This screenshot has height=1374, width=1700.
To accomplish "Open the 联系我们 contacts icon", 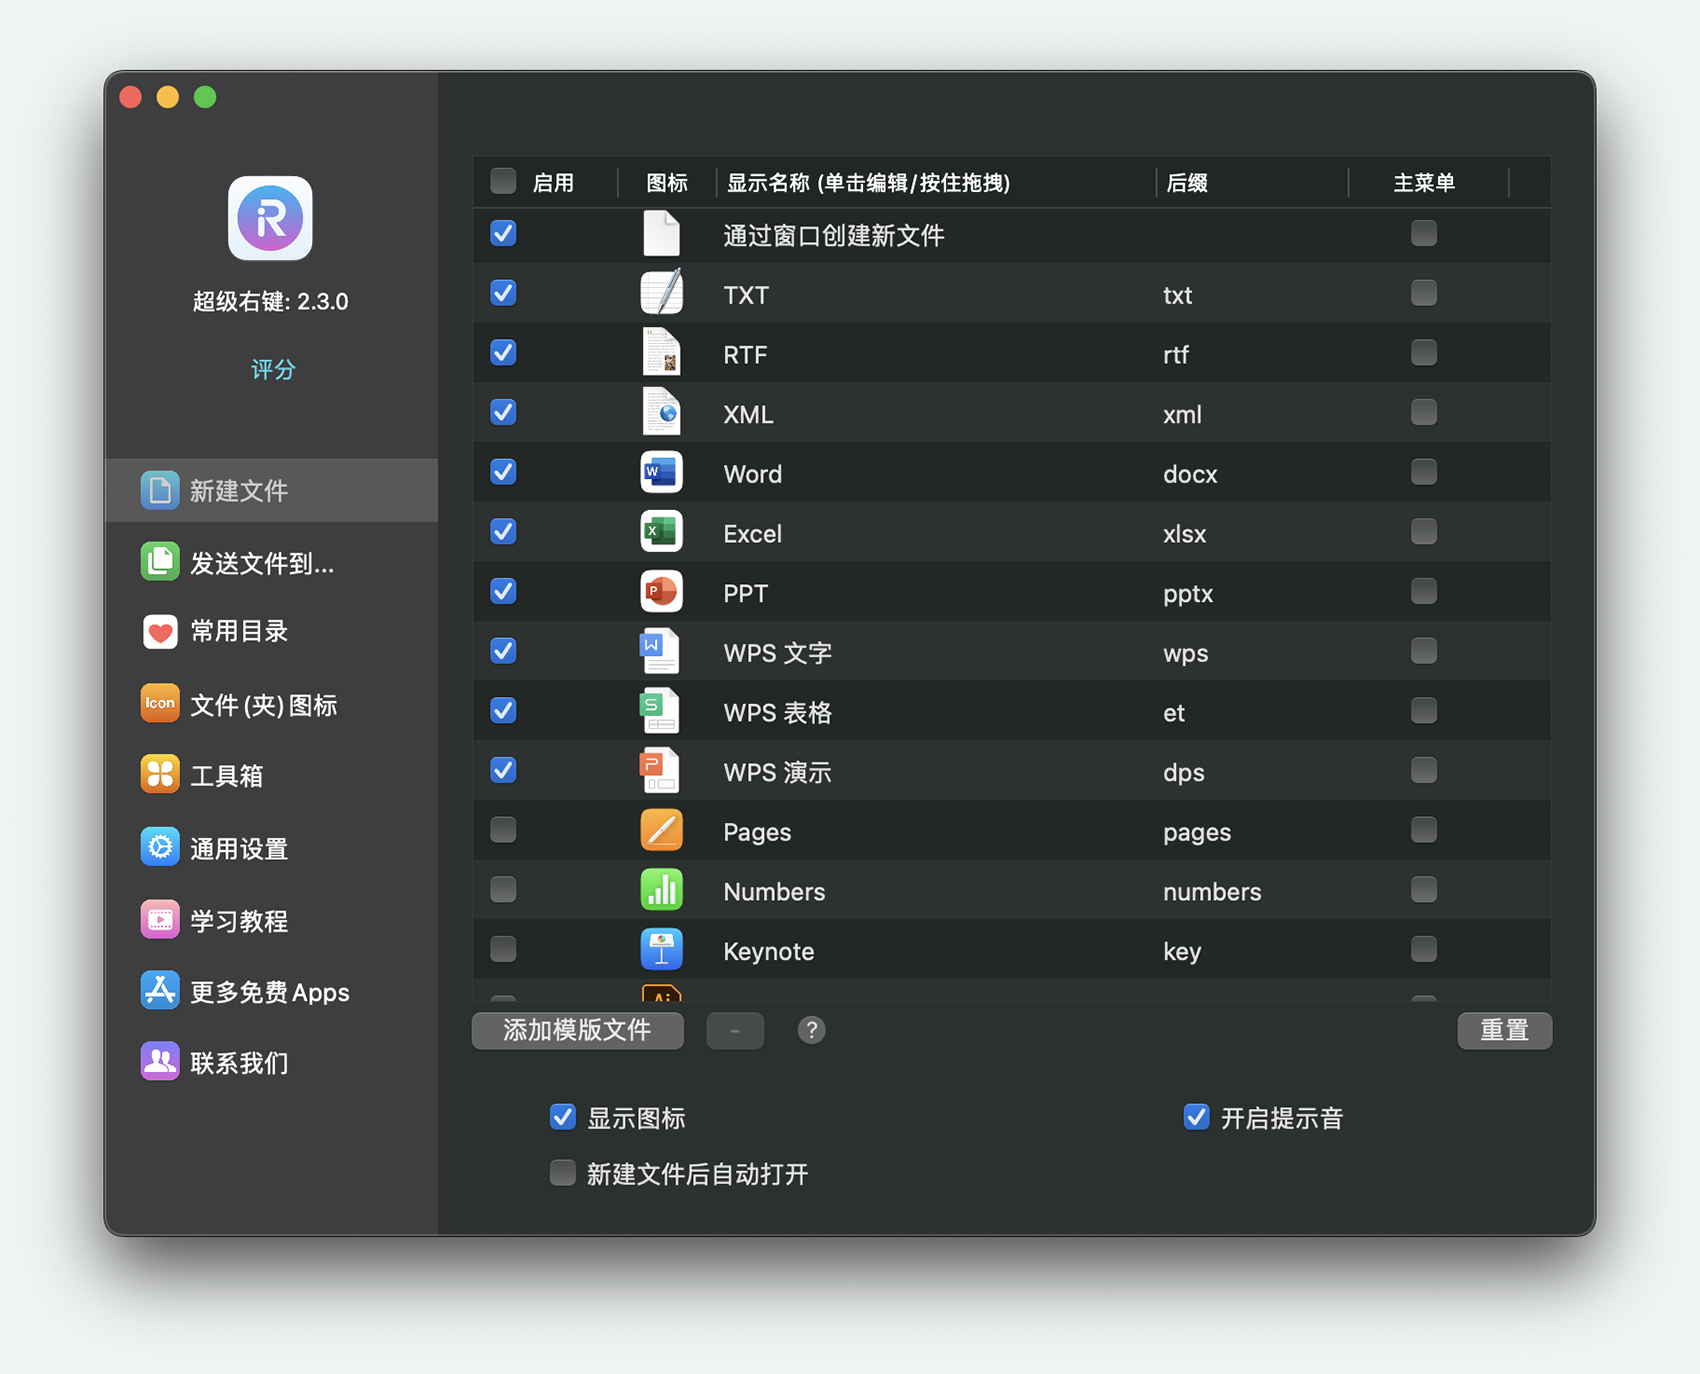I will (x=160, y=1062).
